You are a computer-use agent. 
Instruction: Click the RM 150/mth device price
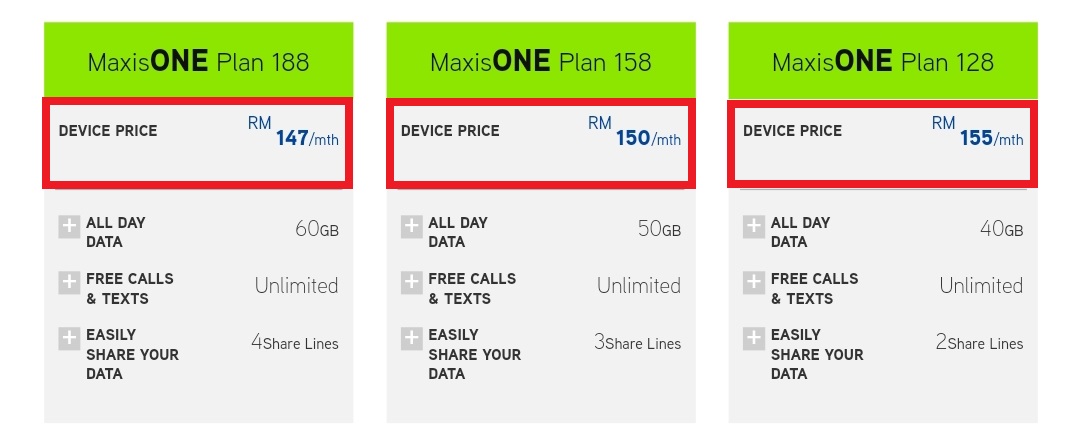coord(635,135)
